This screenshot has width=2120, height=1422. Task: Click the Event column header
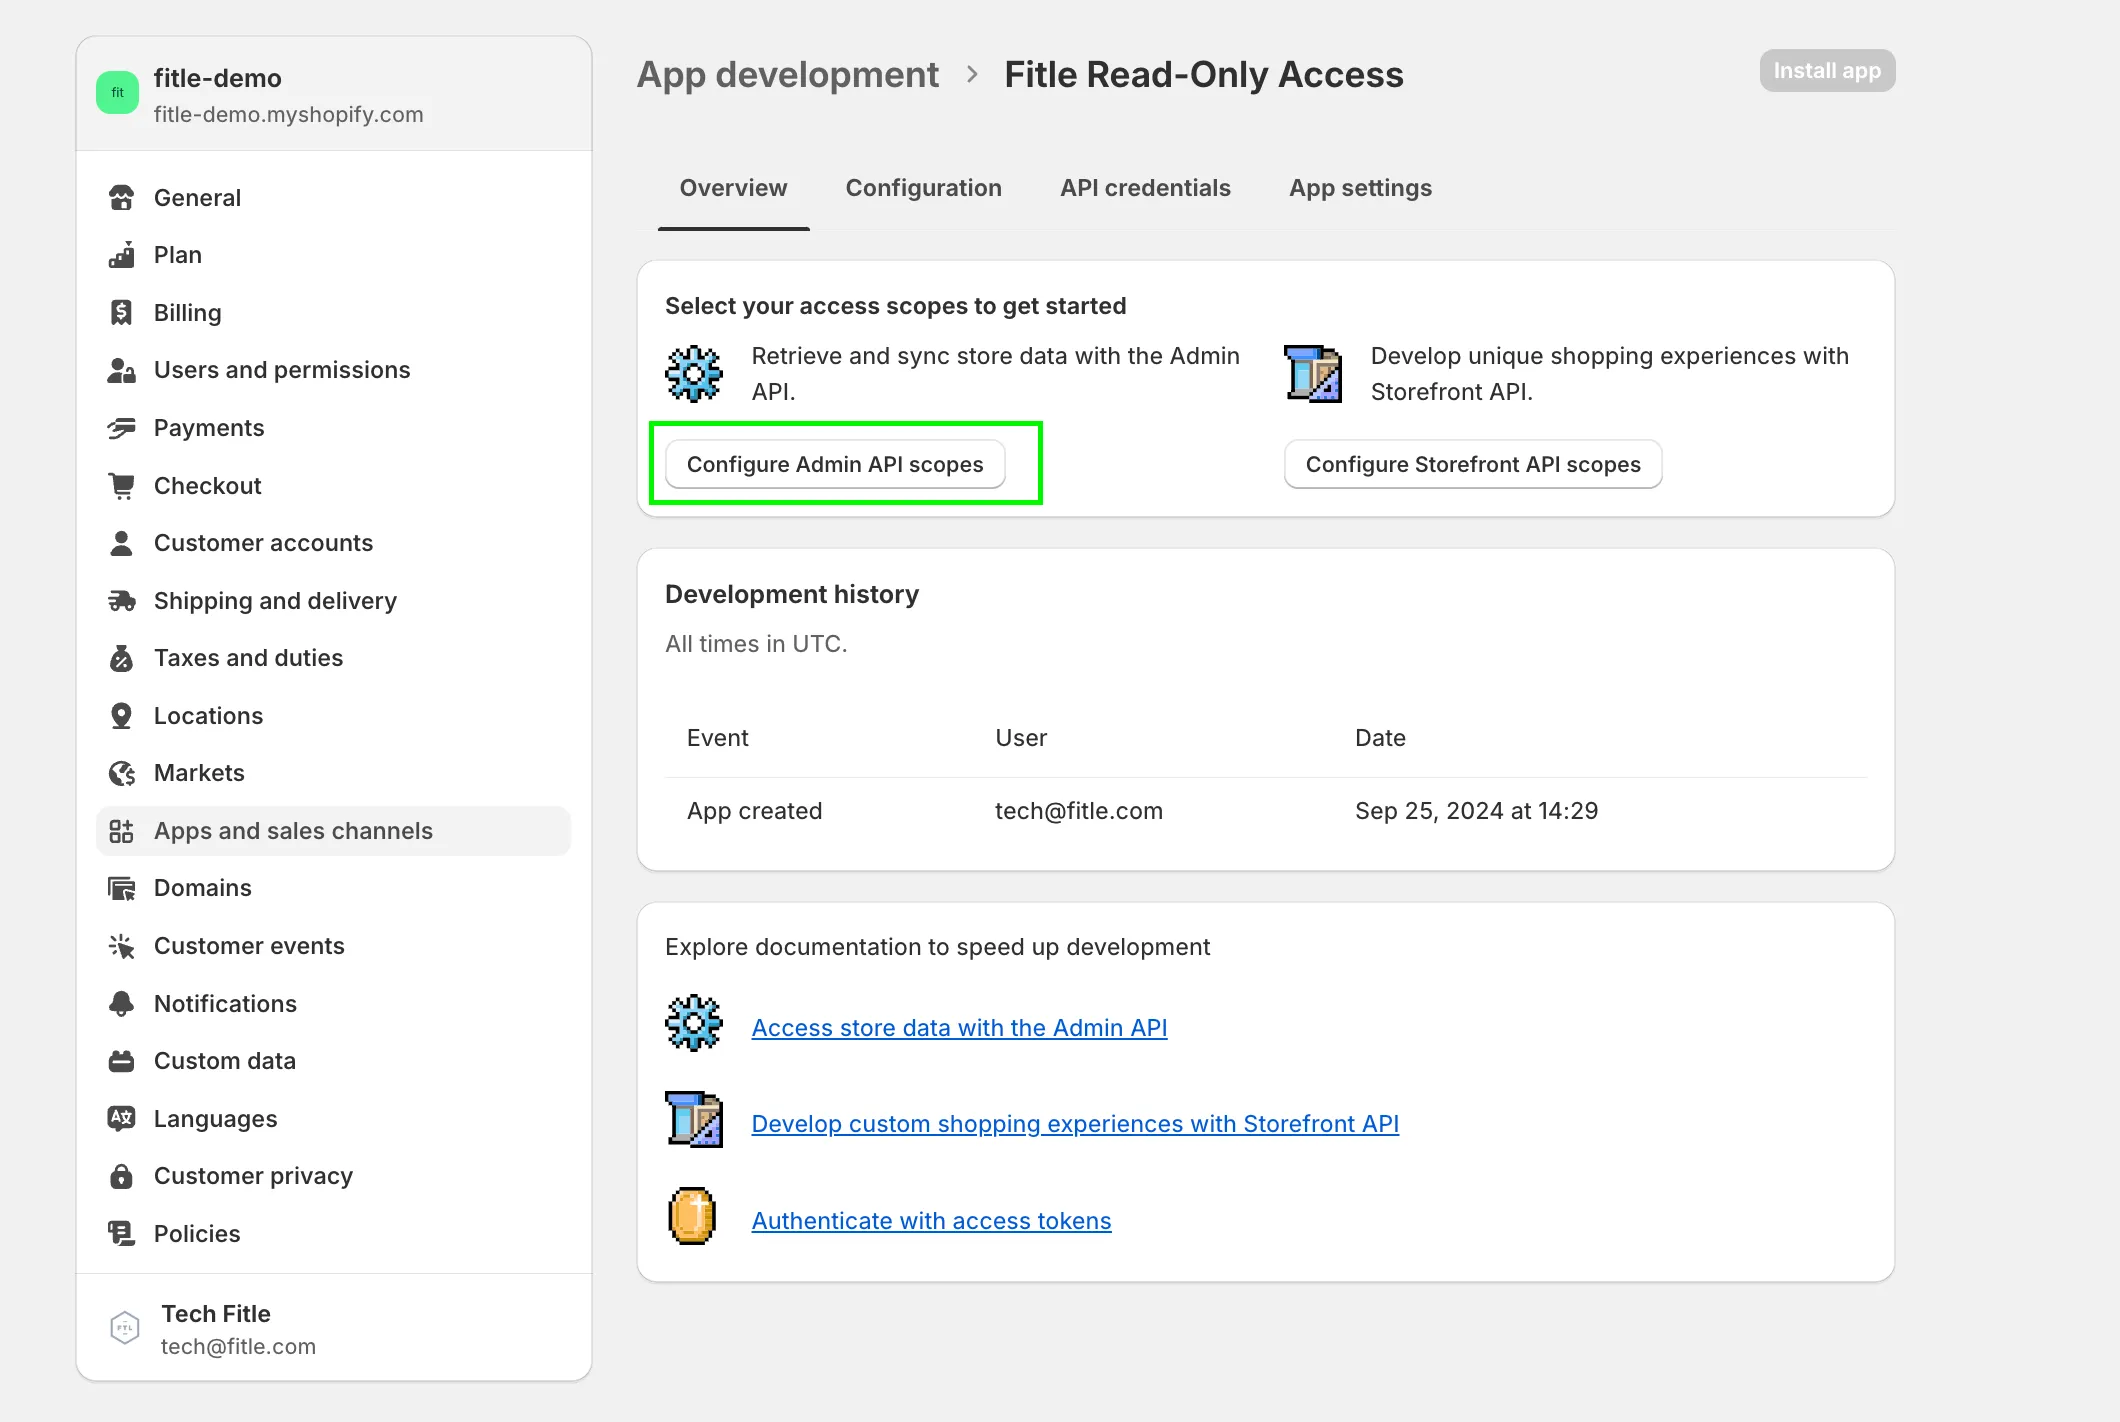click(x=717, y=738)
